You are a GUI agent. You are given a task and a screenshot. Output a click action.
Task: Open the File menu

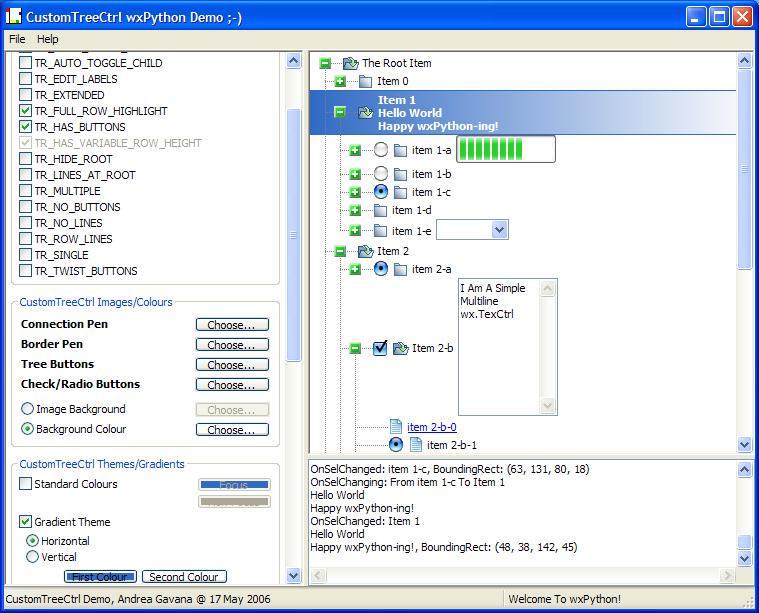[x=17, y=39]
